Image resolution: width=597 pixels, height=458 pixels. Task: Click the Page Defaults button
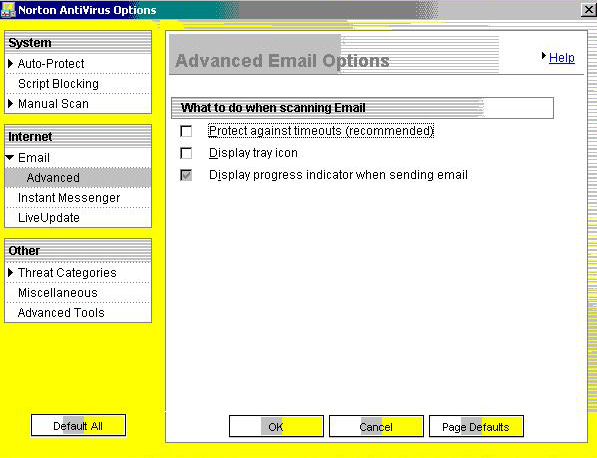pyautogui.click(x=476, y=426)
